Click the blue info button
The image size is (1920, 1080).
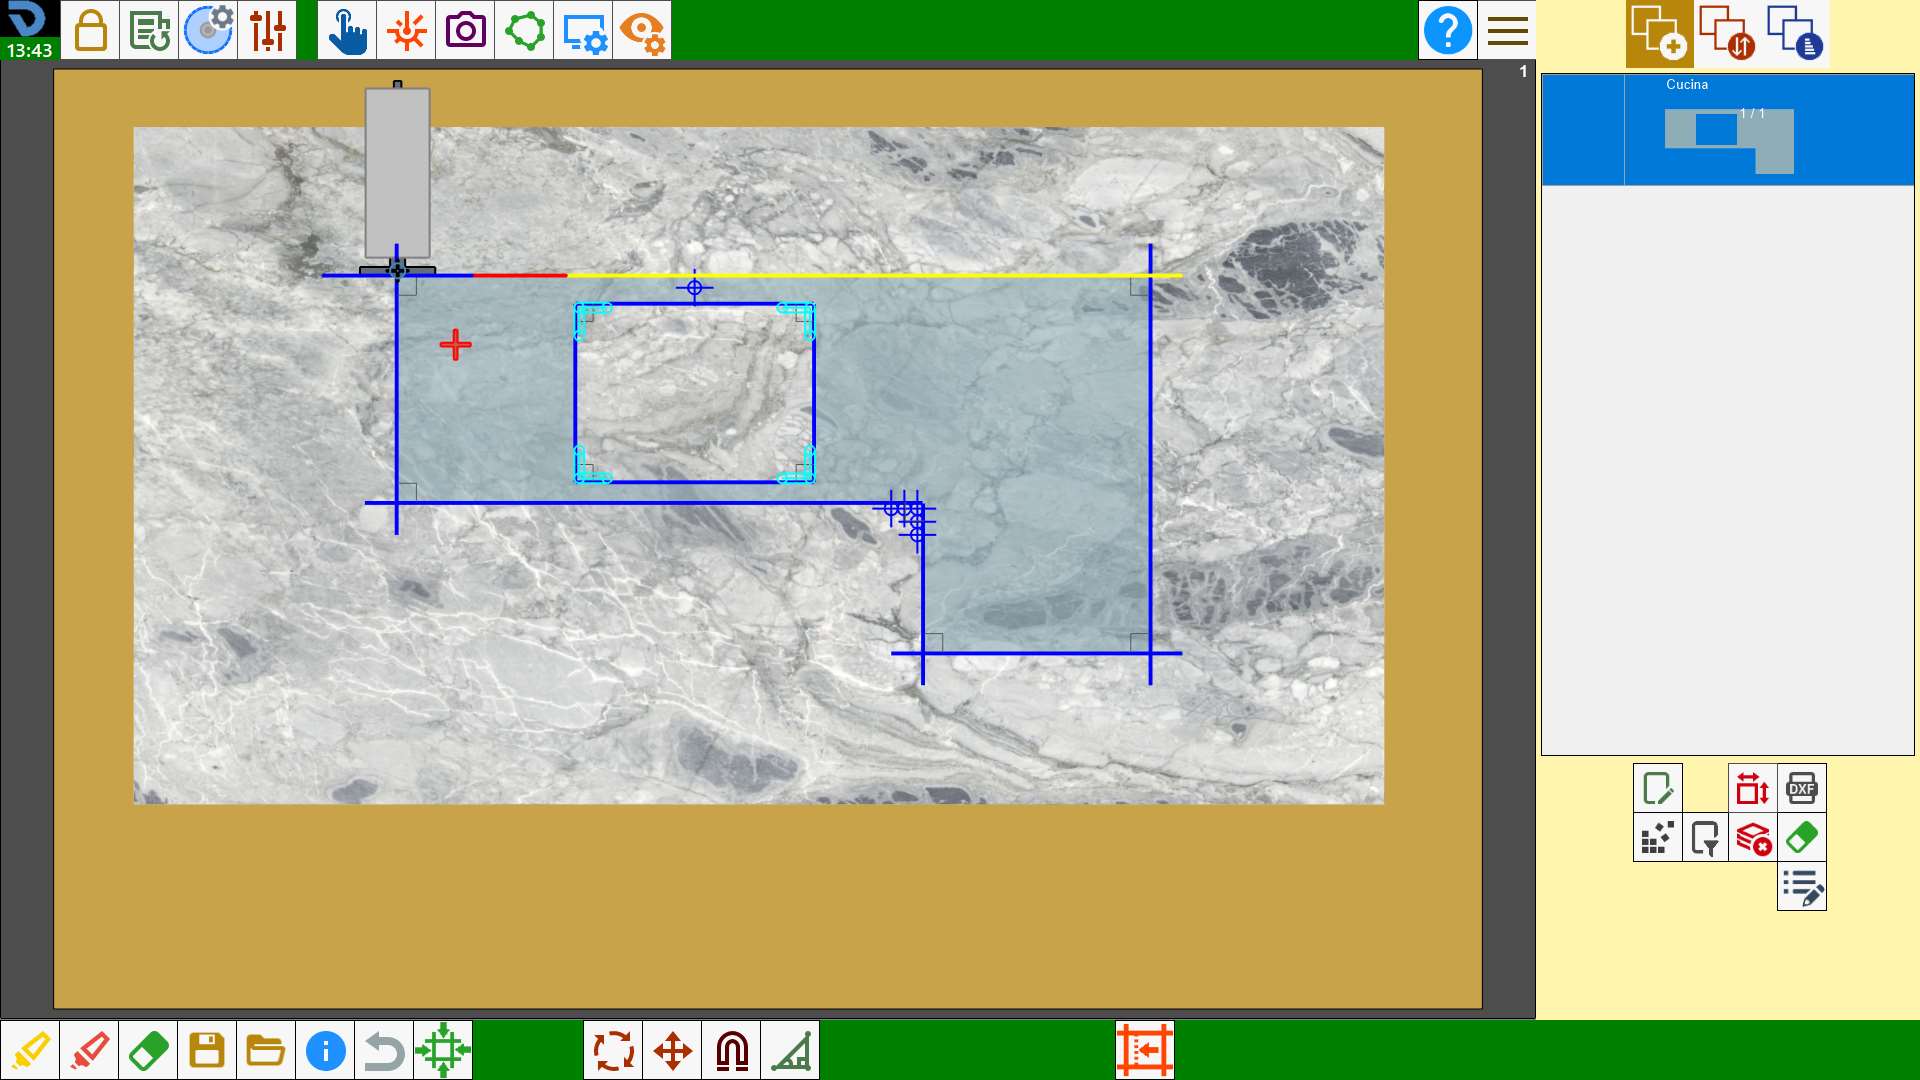click(325, 1050)
